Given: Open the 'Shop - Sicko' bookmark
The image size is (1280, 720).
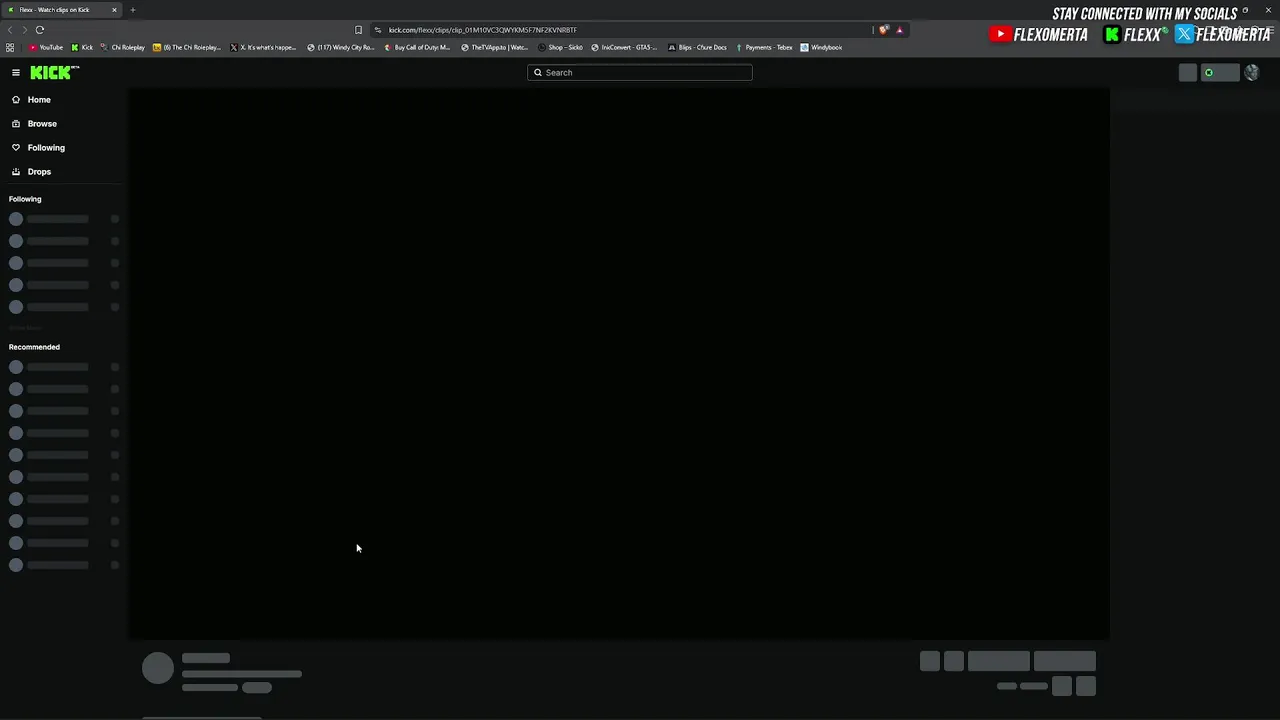Looking at the screenshot, I should (560, 47).
